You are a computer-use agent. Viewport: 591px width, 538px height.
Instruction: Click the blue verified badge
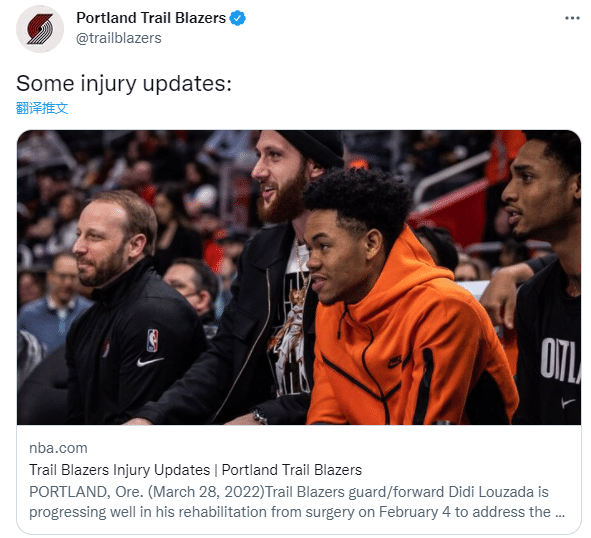(238, 18)
